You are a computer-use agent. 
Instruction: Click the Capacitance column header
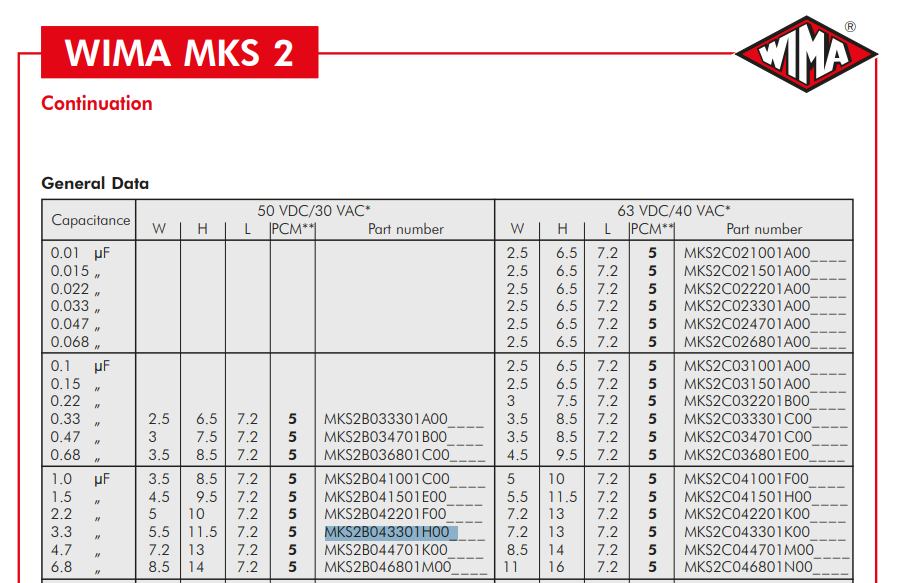point(91,220)
